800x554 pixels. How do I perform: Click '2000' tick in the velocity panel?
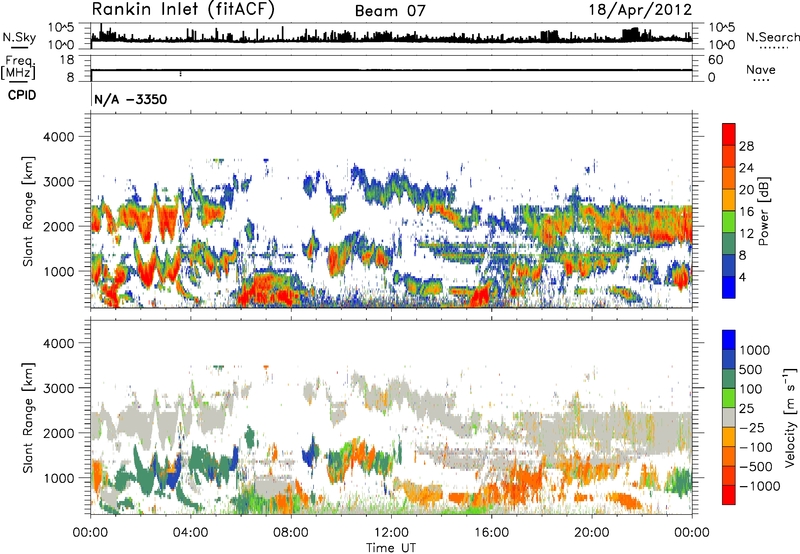[58, 433]
